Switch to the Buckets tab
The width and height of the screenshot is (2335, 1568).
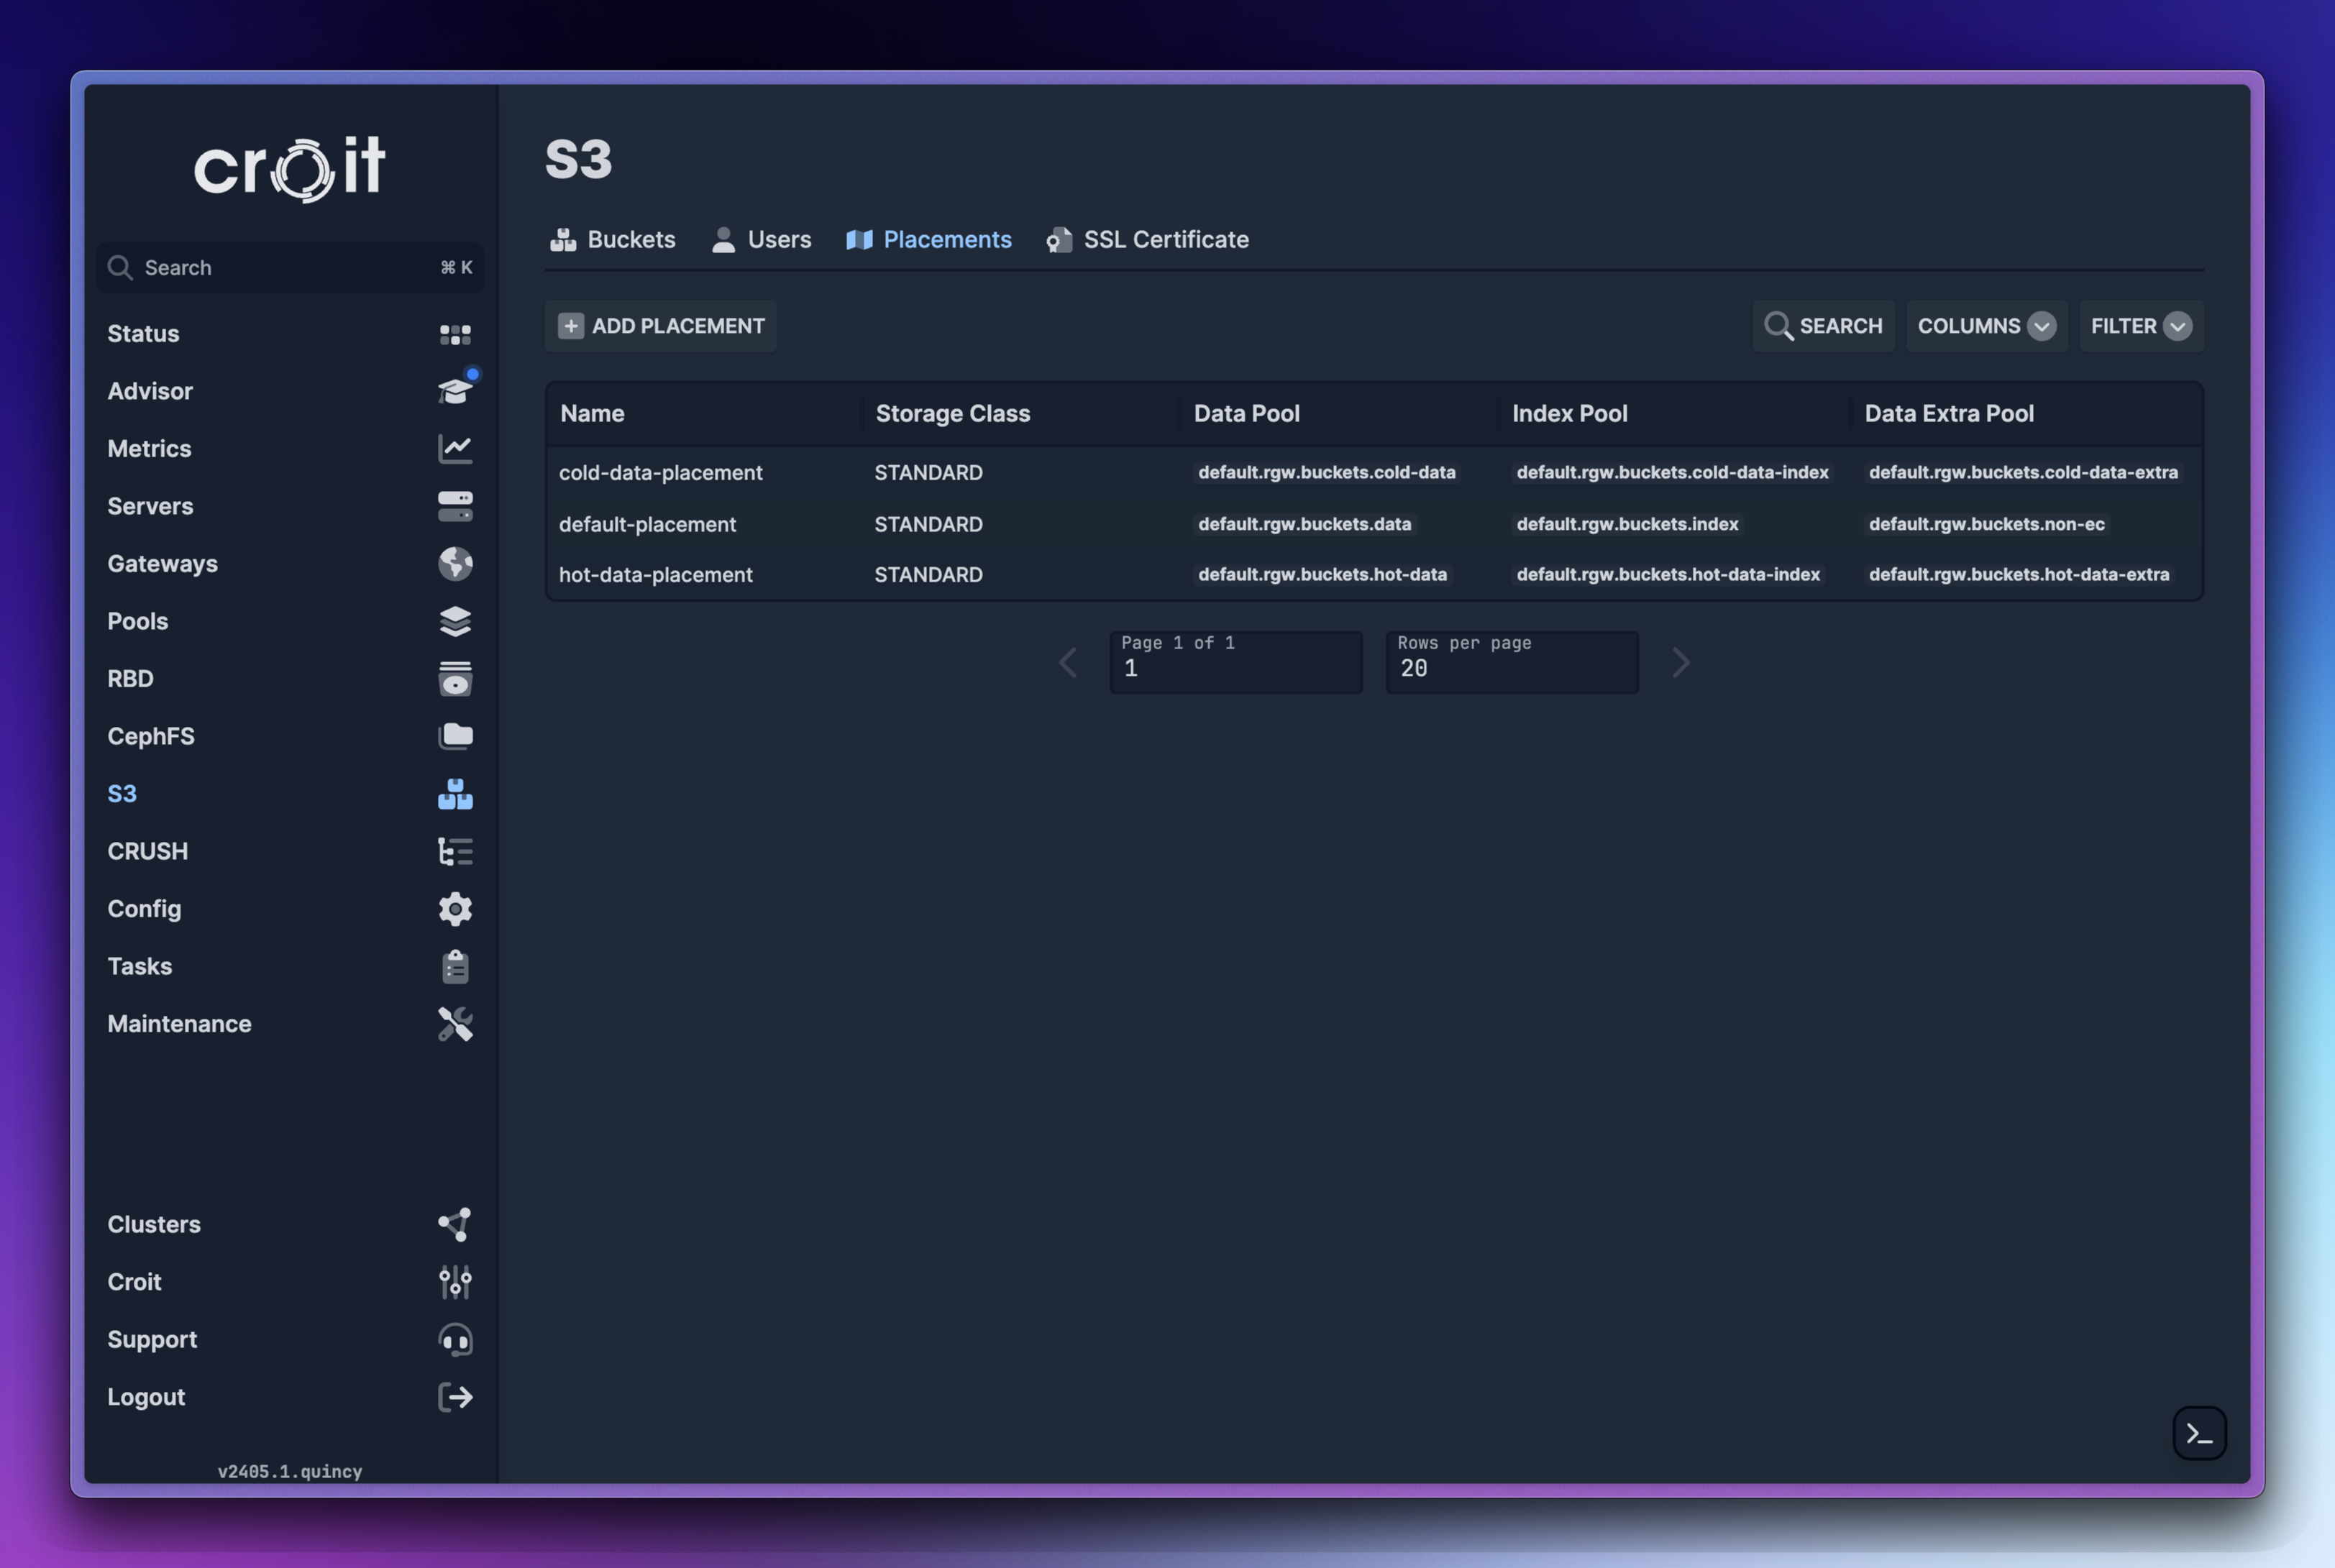(x=613, y=240)
